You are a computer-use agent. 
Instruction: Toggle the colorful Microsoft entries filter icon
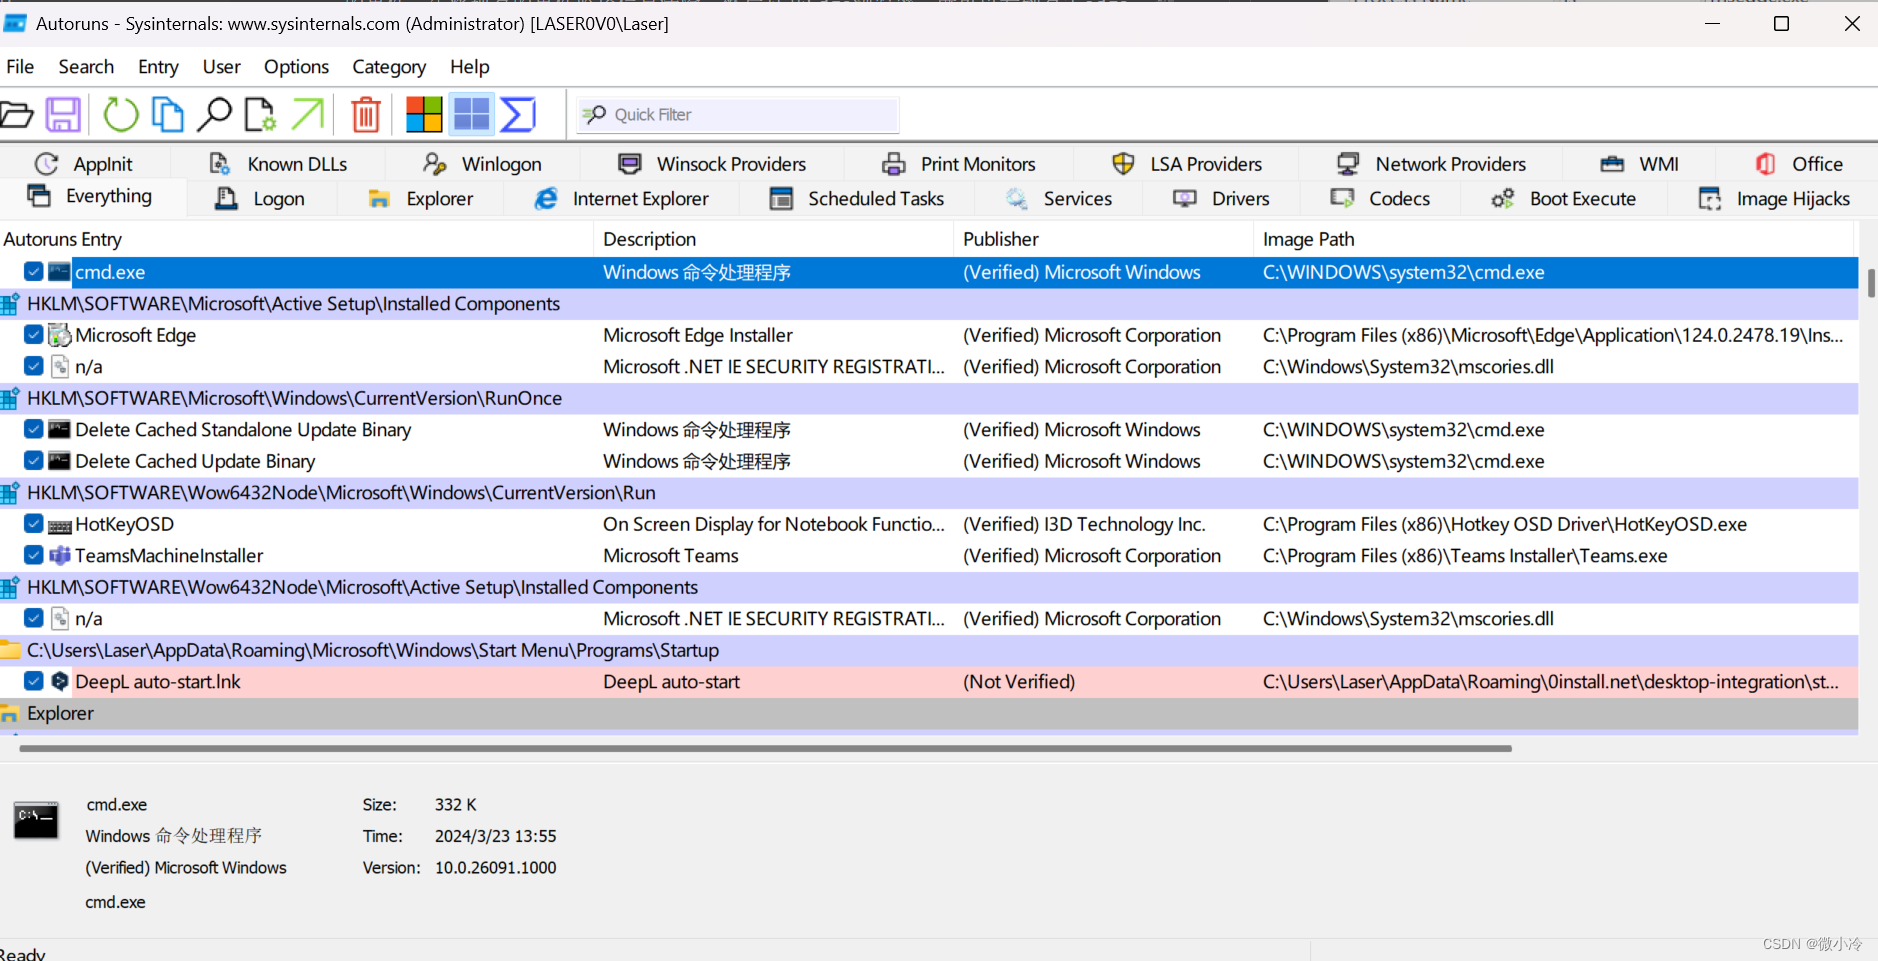424,115
